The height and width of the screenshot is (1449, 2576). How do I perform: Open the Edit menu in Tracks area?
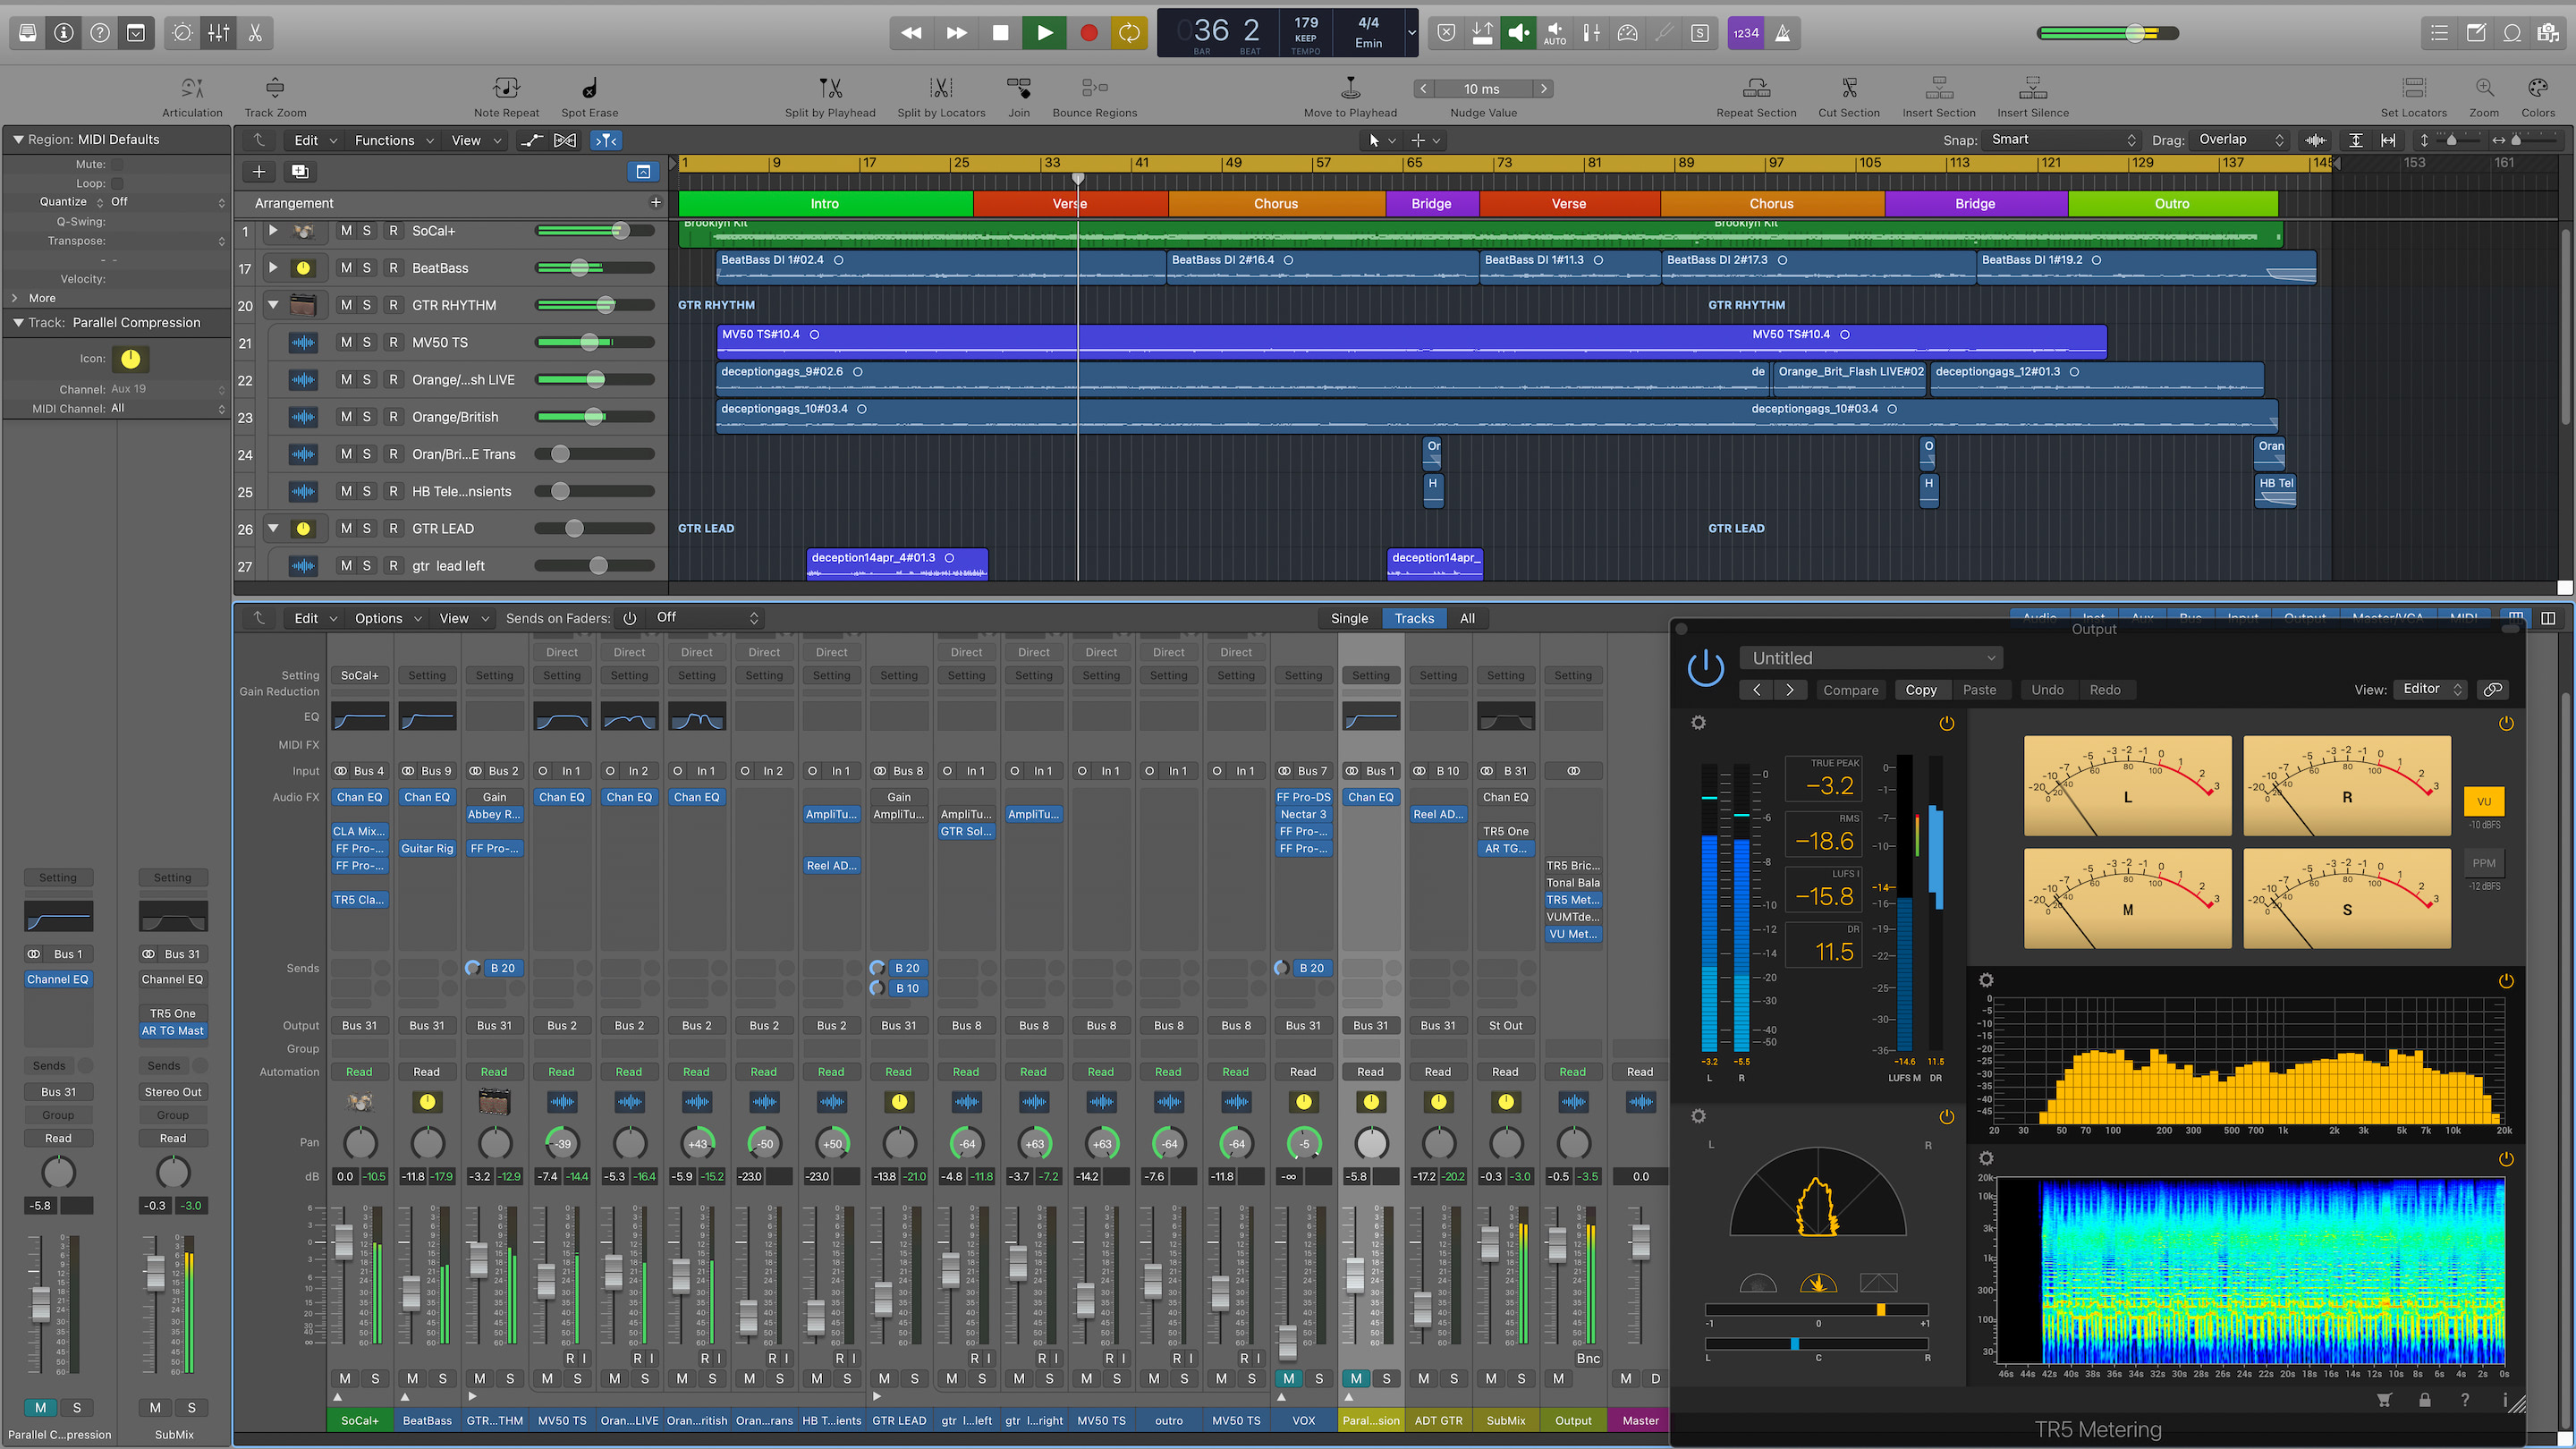[315, 141]
